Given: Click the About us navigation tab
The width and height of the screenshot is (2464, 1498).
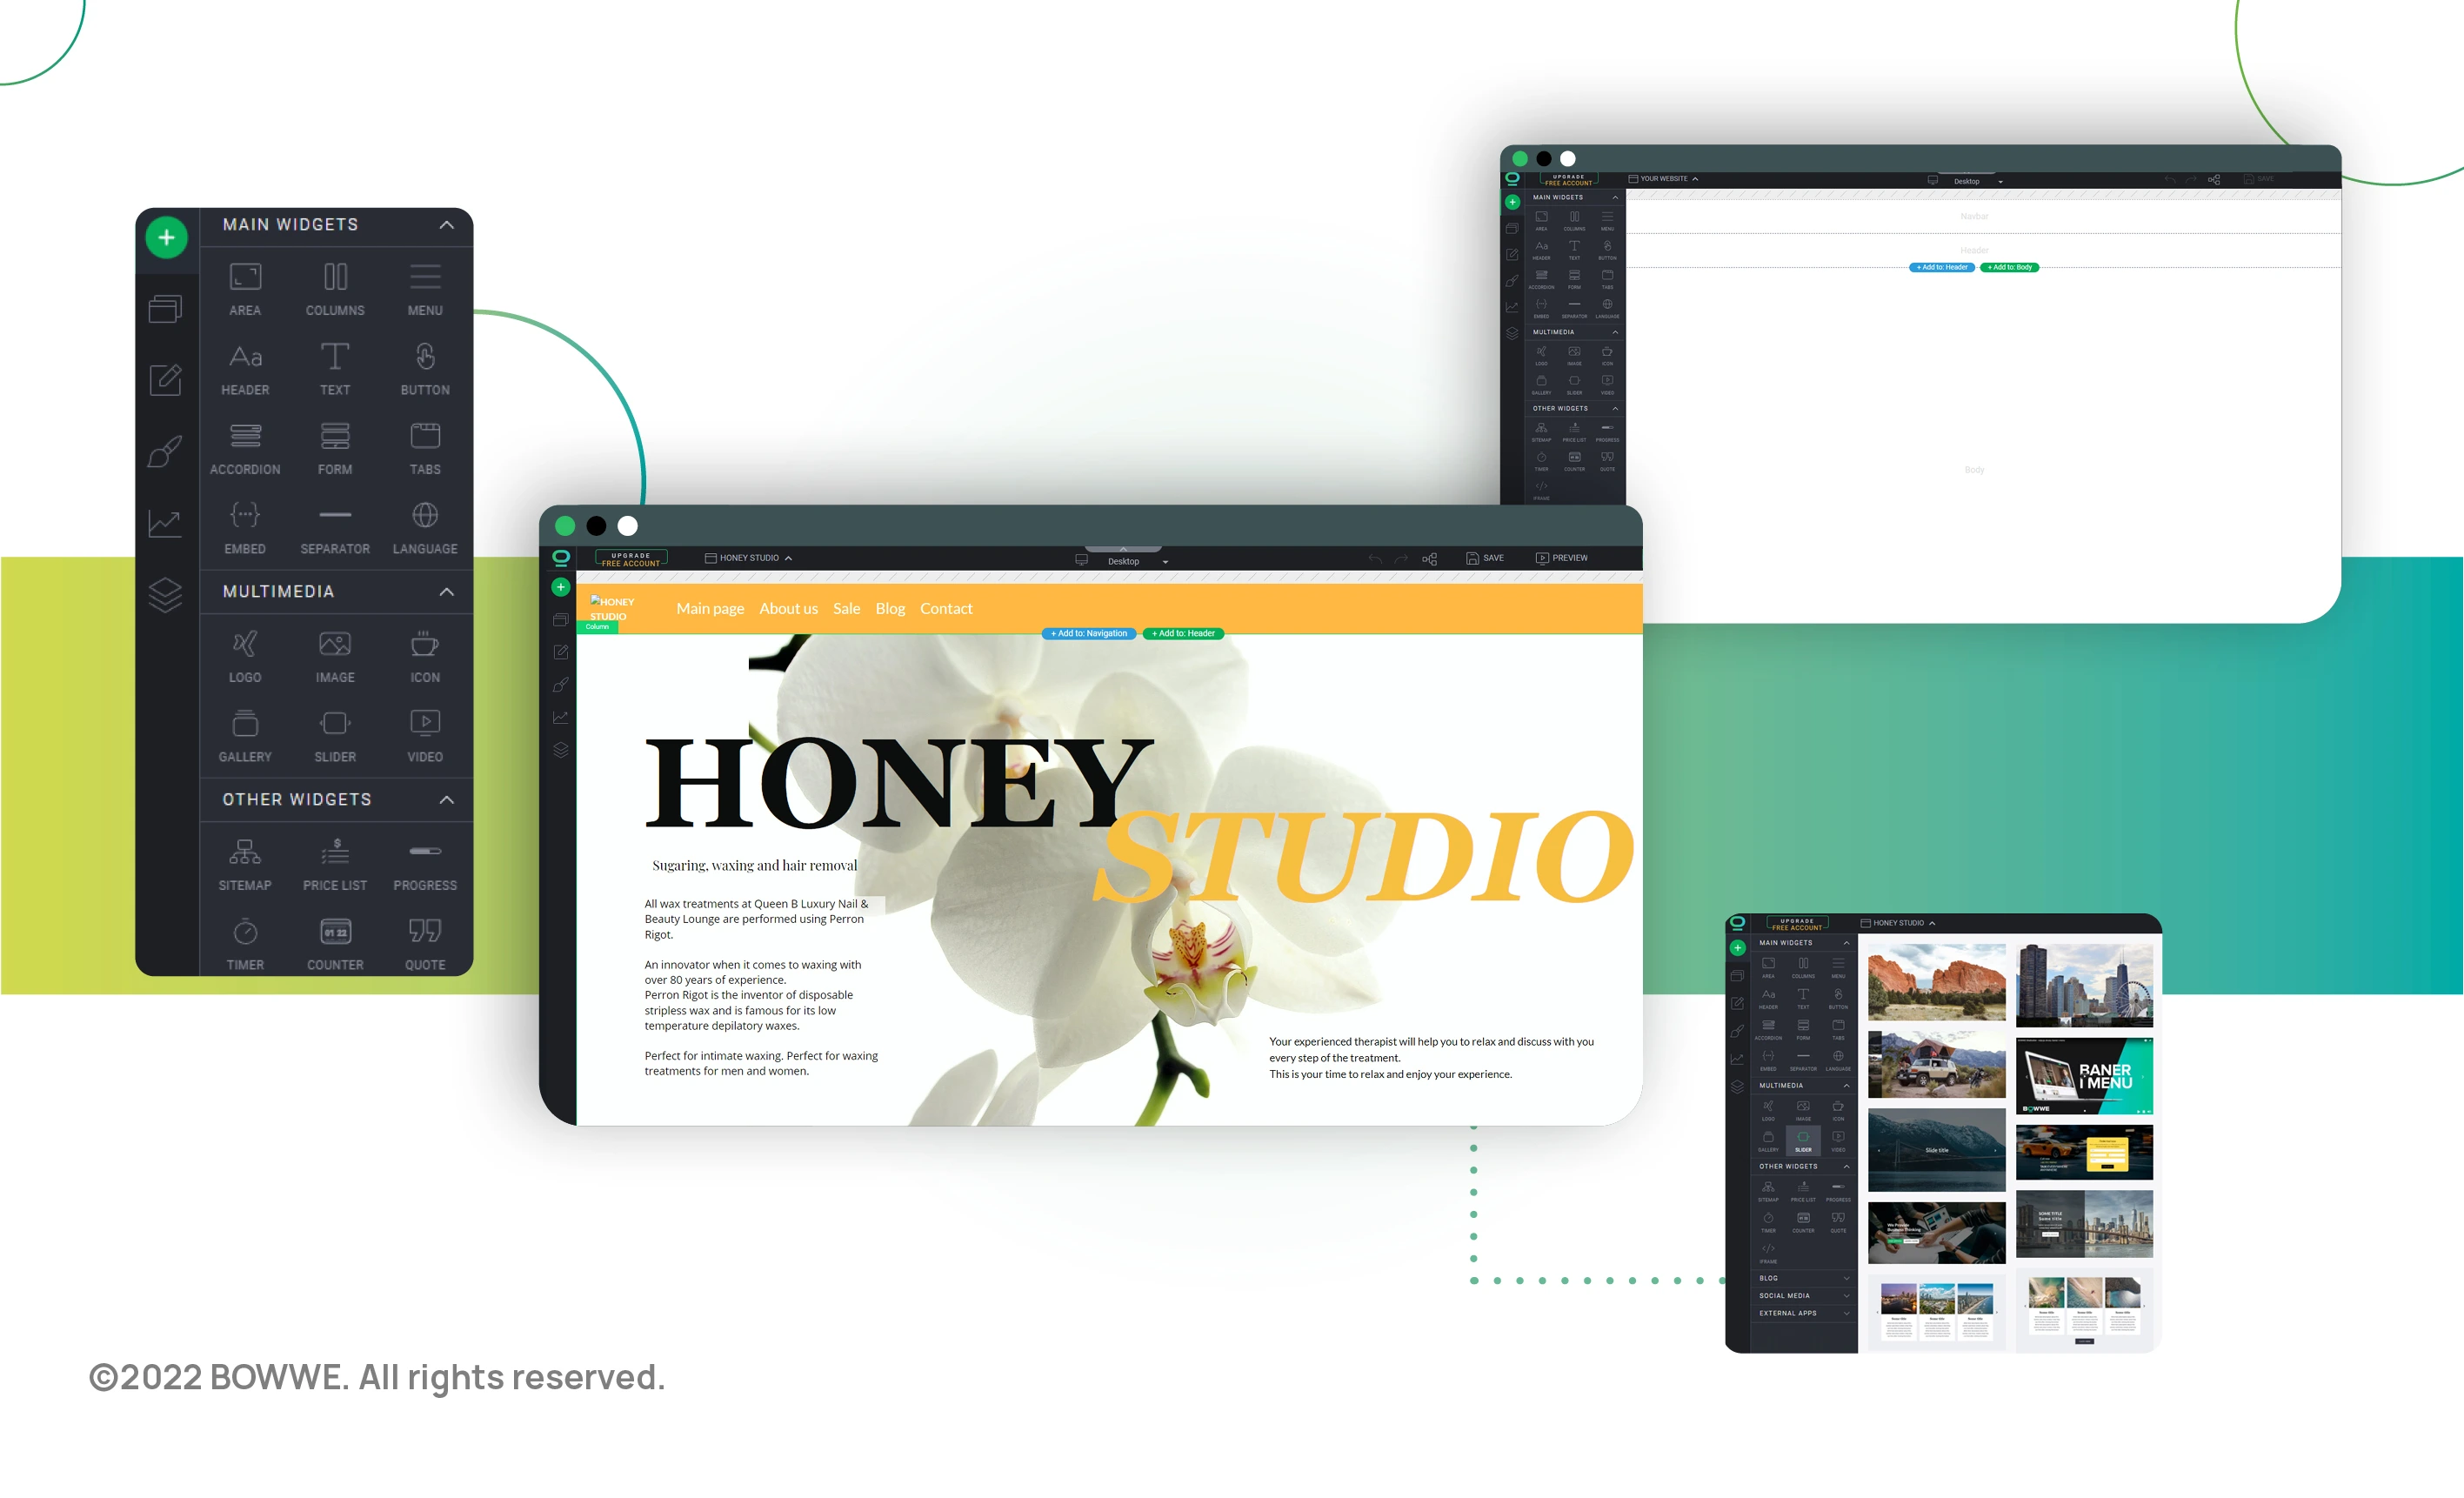Looking at the screenshot, I should pyautogui.click(x=791, y=609).
